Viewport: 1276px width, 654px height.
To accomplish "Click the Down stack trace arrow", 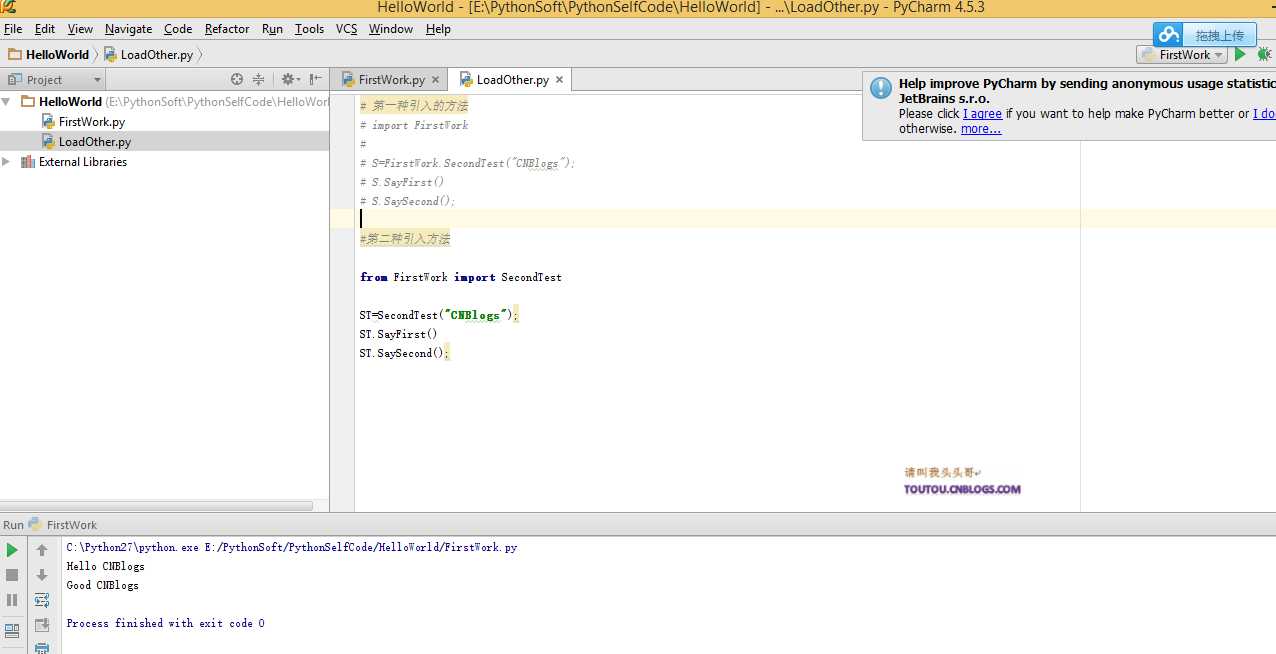I will (42, 575).
